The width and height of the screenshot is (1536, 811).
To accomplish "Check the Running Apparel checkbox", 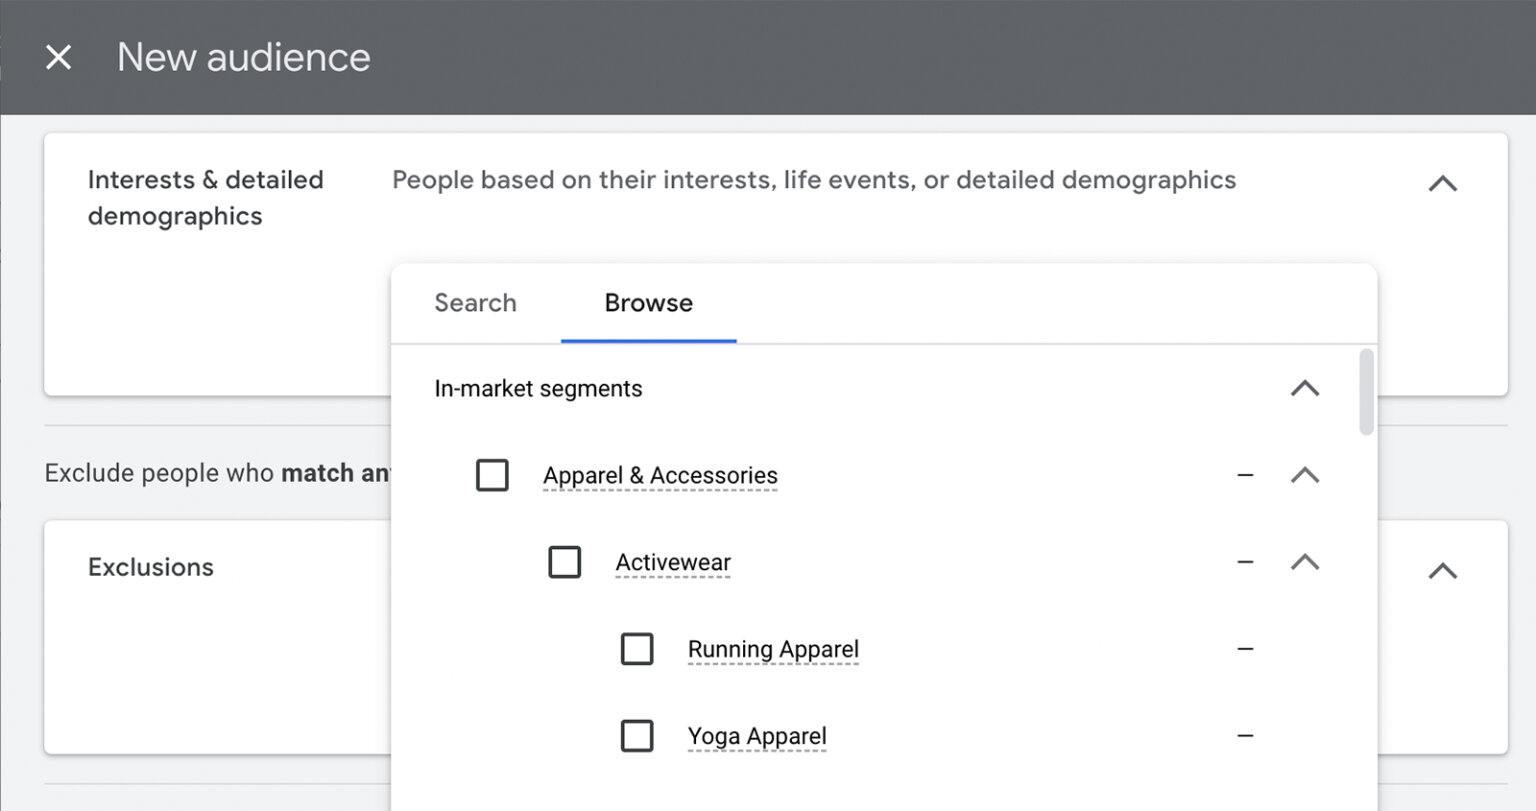I will click(637, 649).
